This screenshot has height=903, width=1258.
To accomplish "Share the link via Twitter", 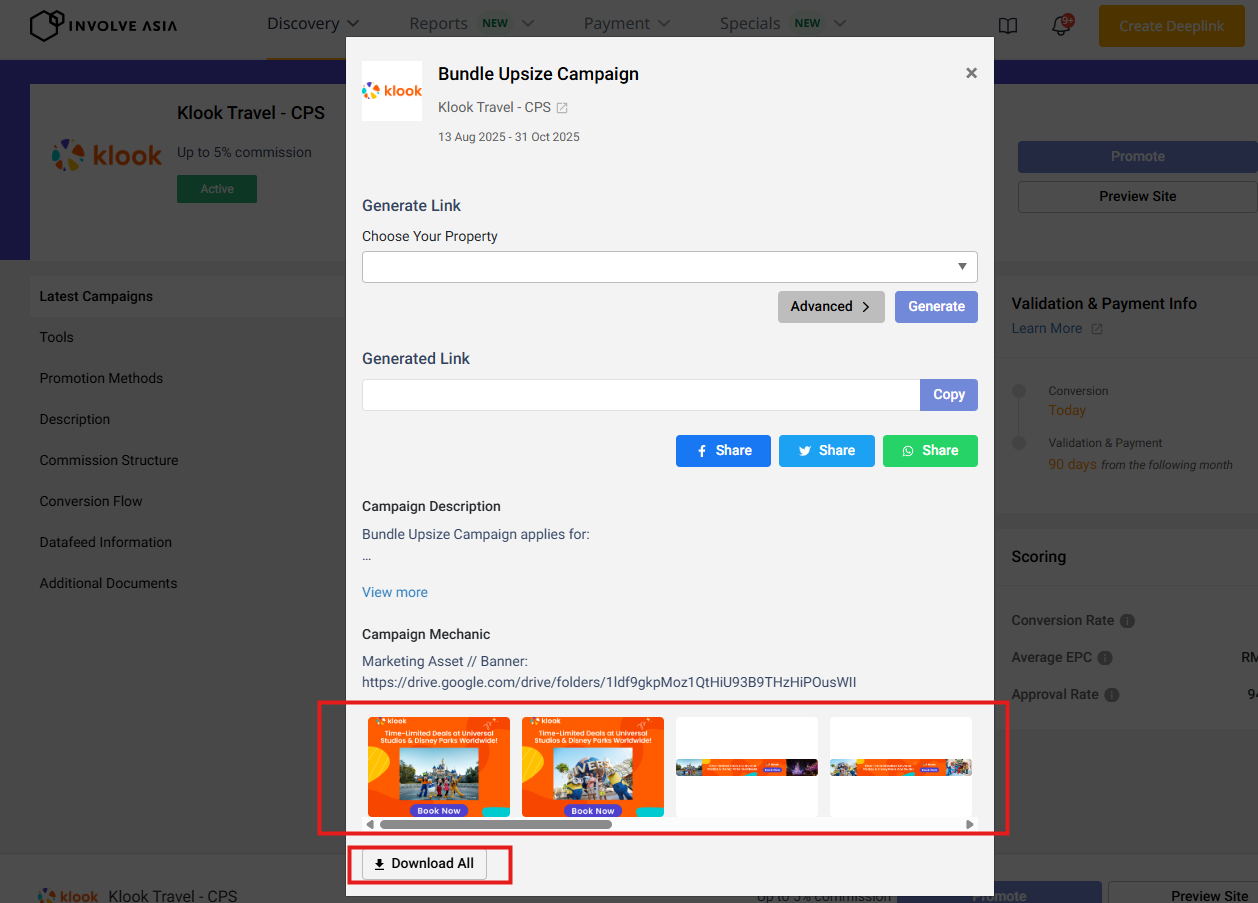I will tap(827, 451).
